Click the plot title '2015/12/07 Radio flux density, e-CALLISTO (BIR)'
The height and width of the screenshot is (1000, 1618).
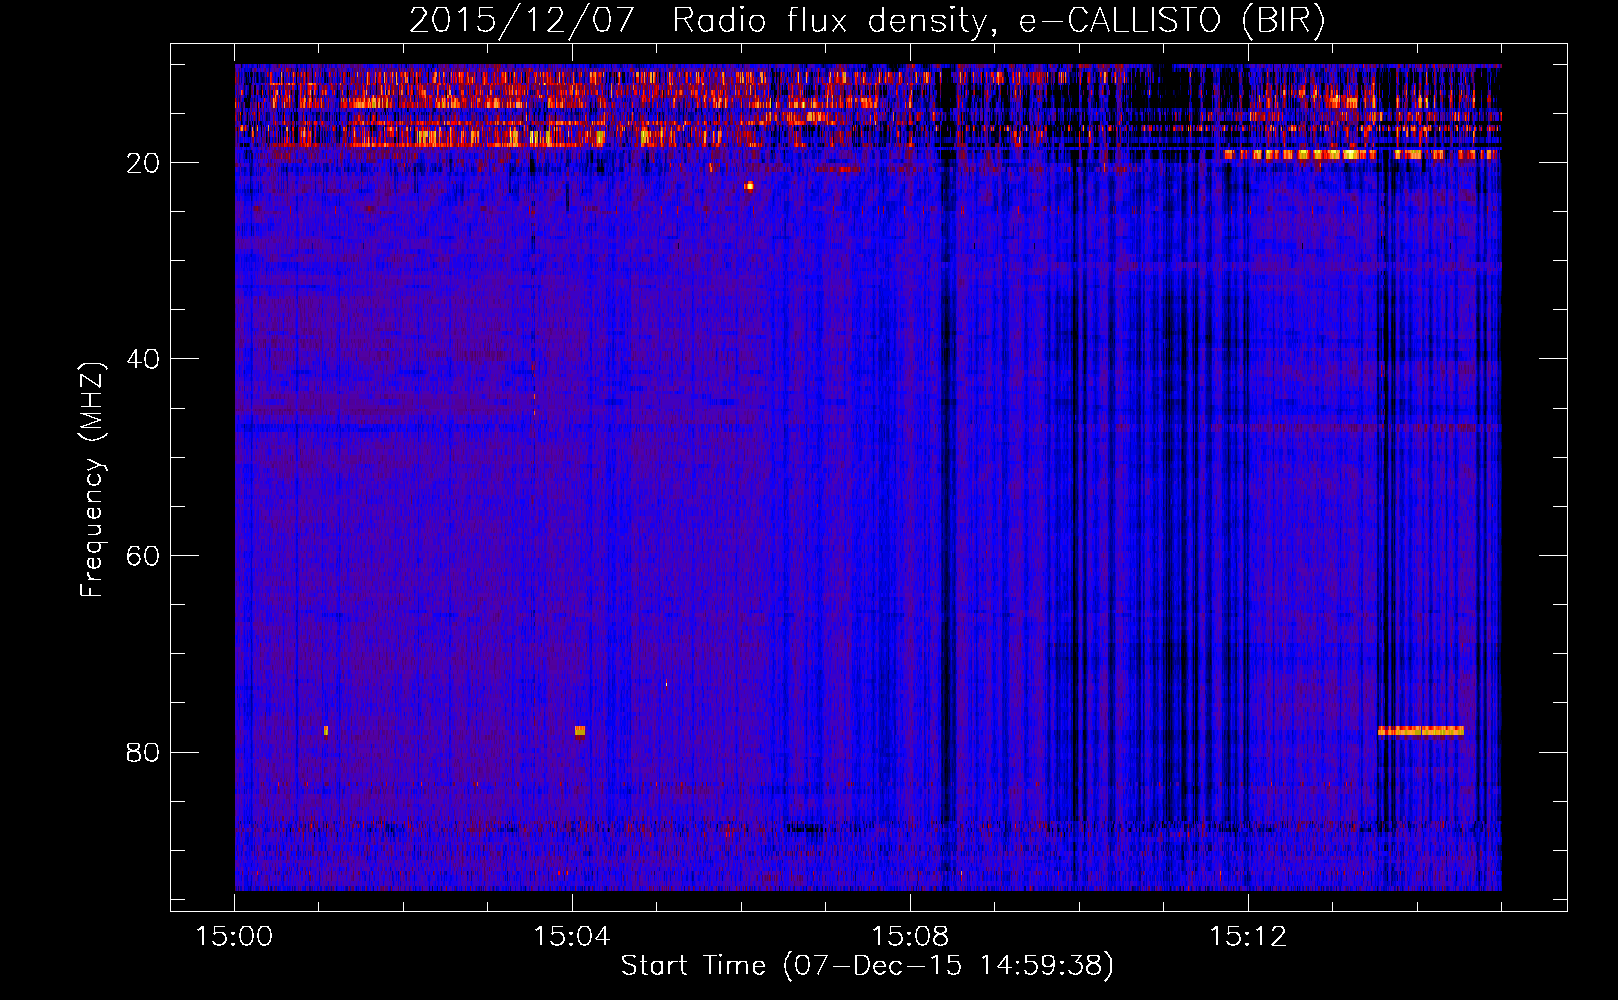click(x=867, y=19)
